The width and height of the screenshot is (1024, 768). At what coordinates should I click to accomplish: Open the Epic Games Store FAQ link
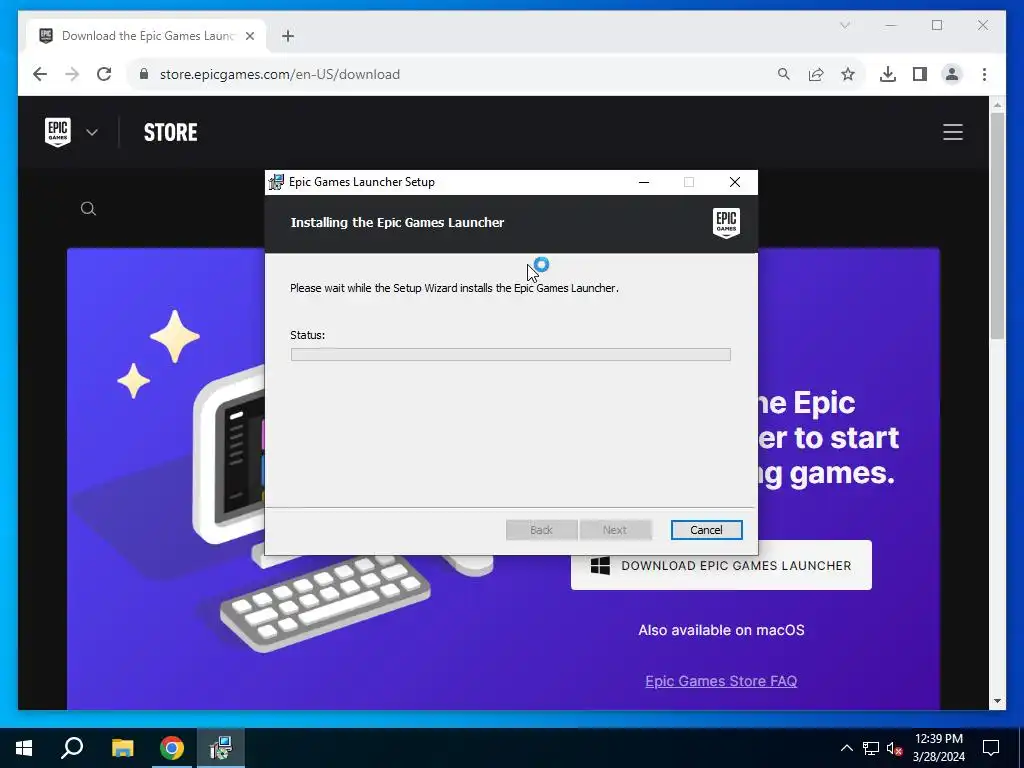tap(721, 680)
